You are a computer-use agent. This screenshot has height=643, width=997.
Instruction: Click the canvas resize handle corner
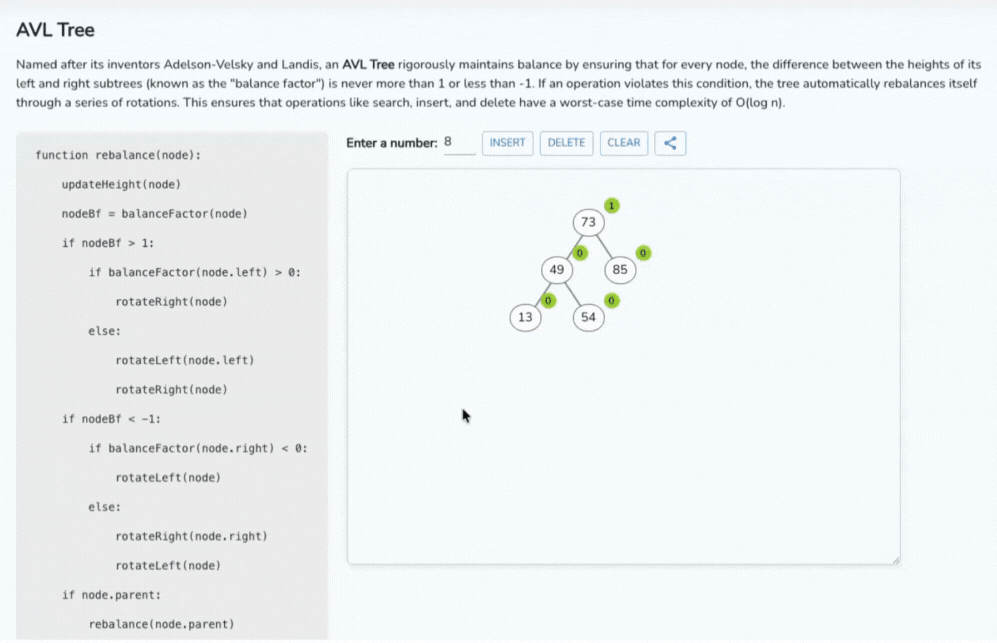click(x=894, y=559)
